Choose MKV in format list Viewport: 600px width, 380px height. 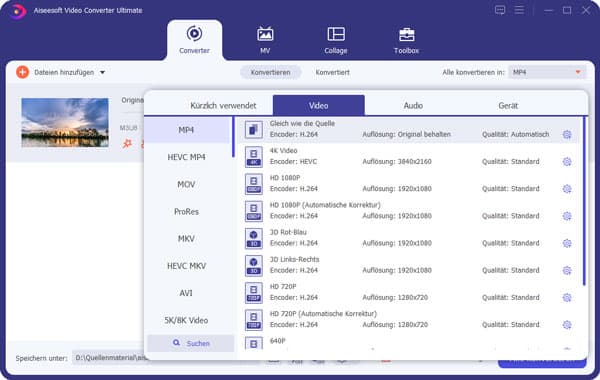186,239
